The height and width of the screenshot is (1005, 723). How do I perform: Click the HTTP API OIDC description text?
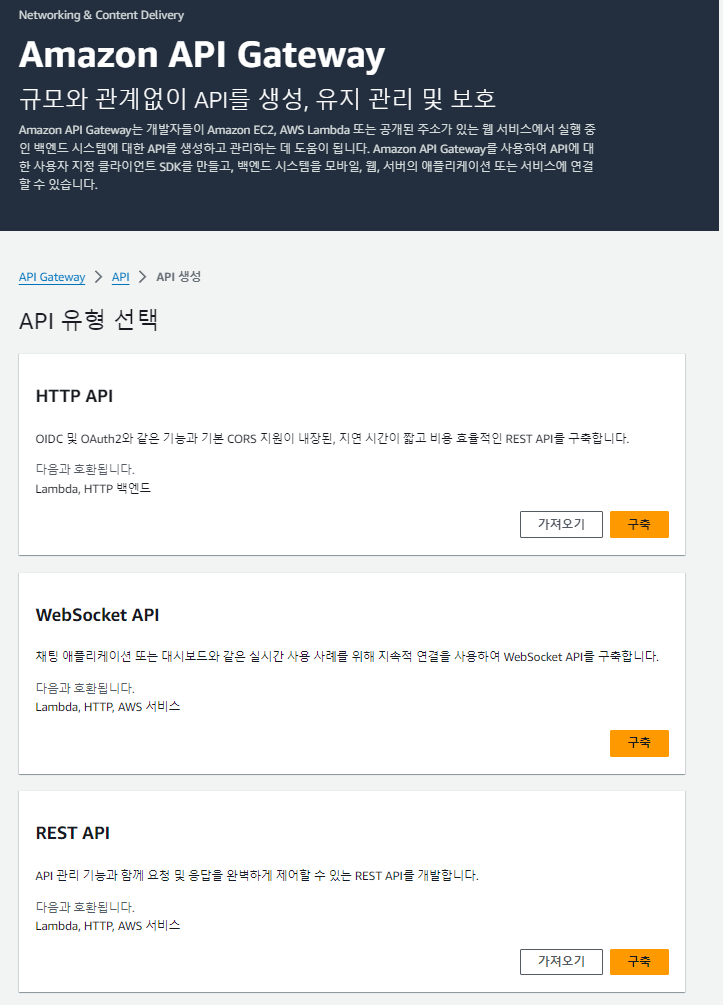click(332, 438)
